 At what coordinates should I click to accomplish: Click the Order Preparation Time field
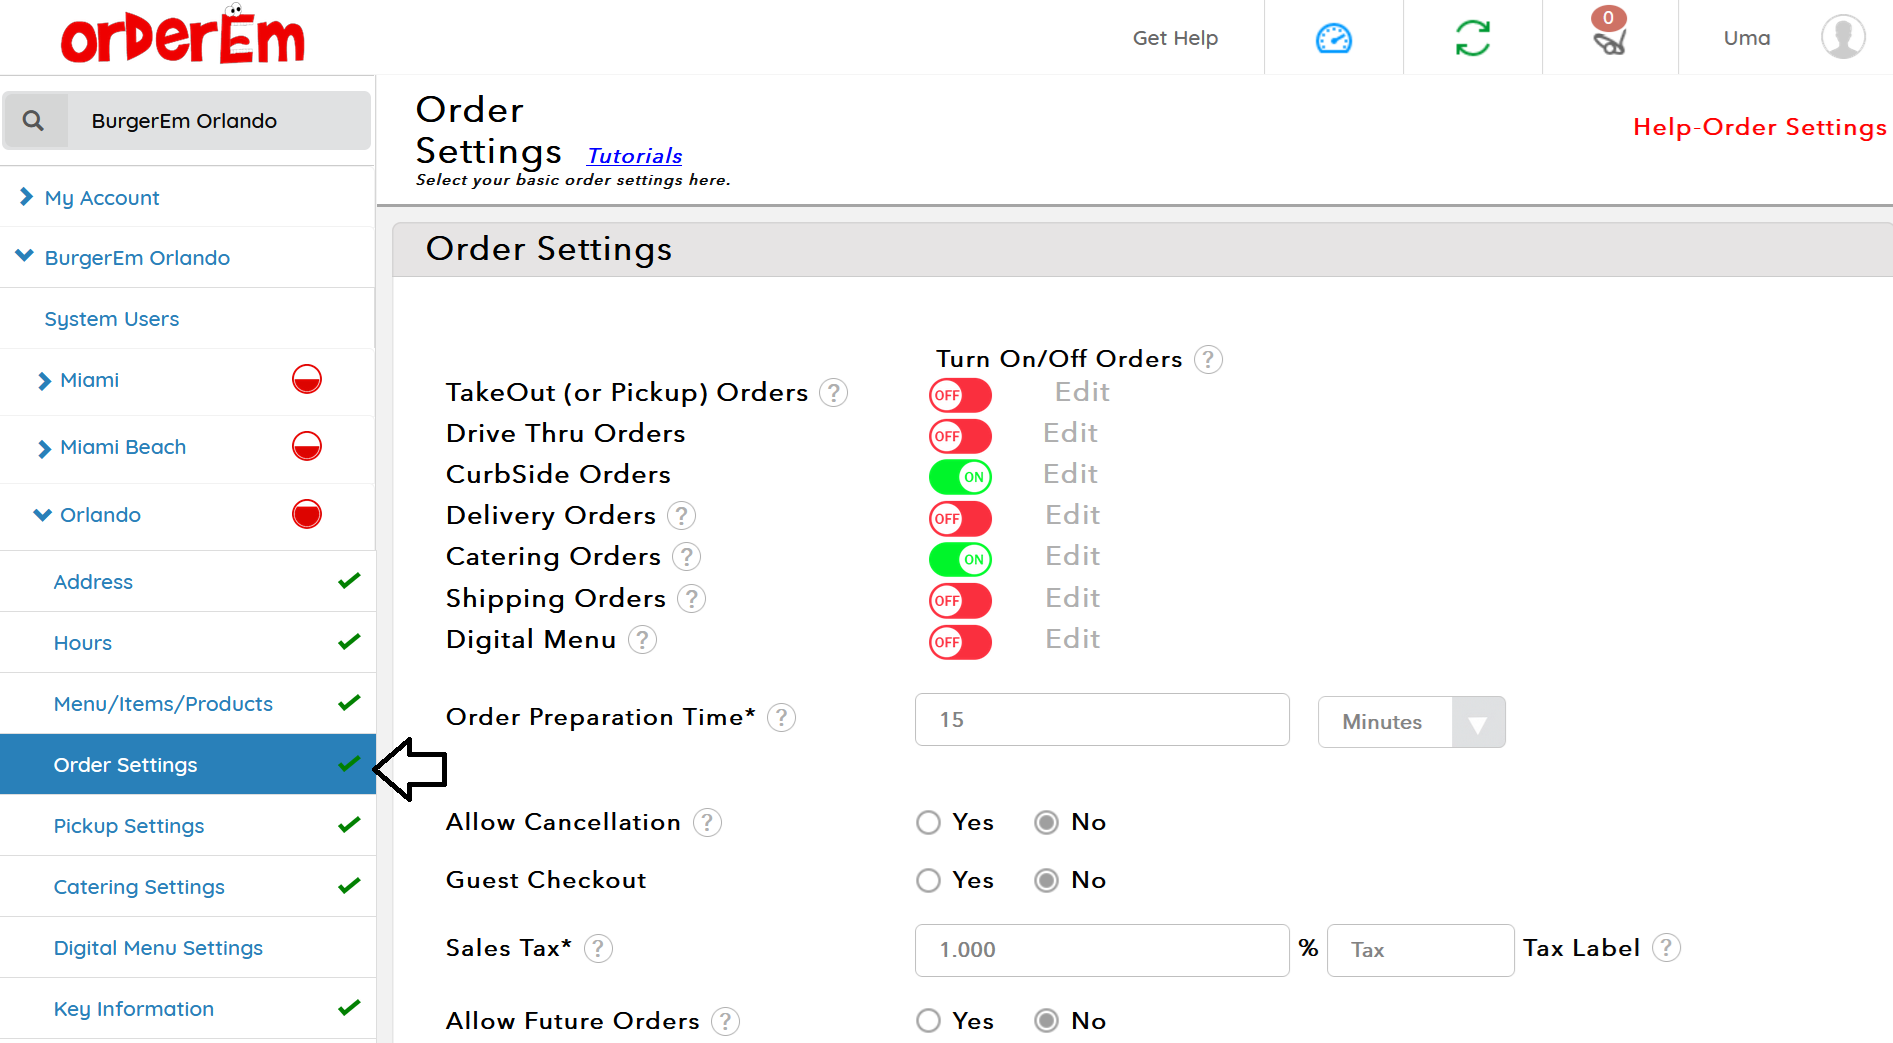point(1102,720)
